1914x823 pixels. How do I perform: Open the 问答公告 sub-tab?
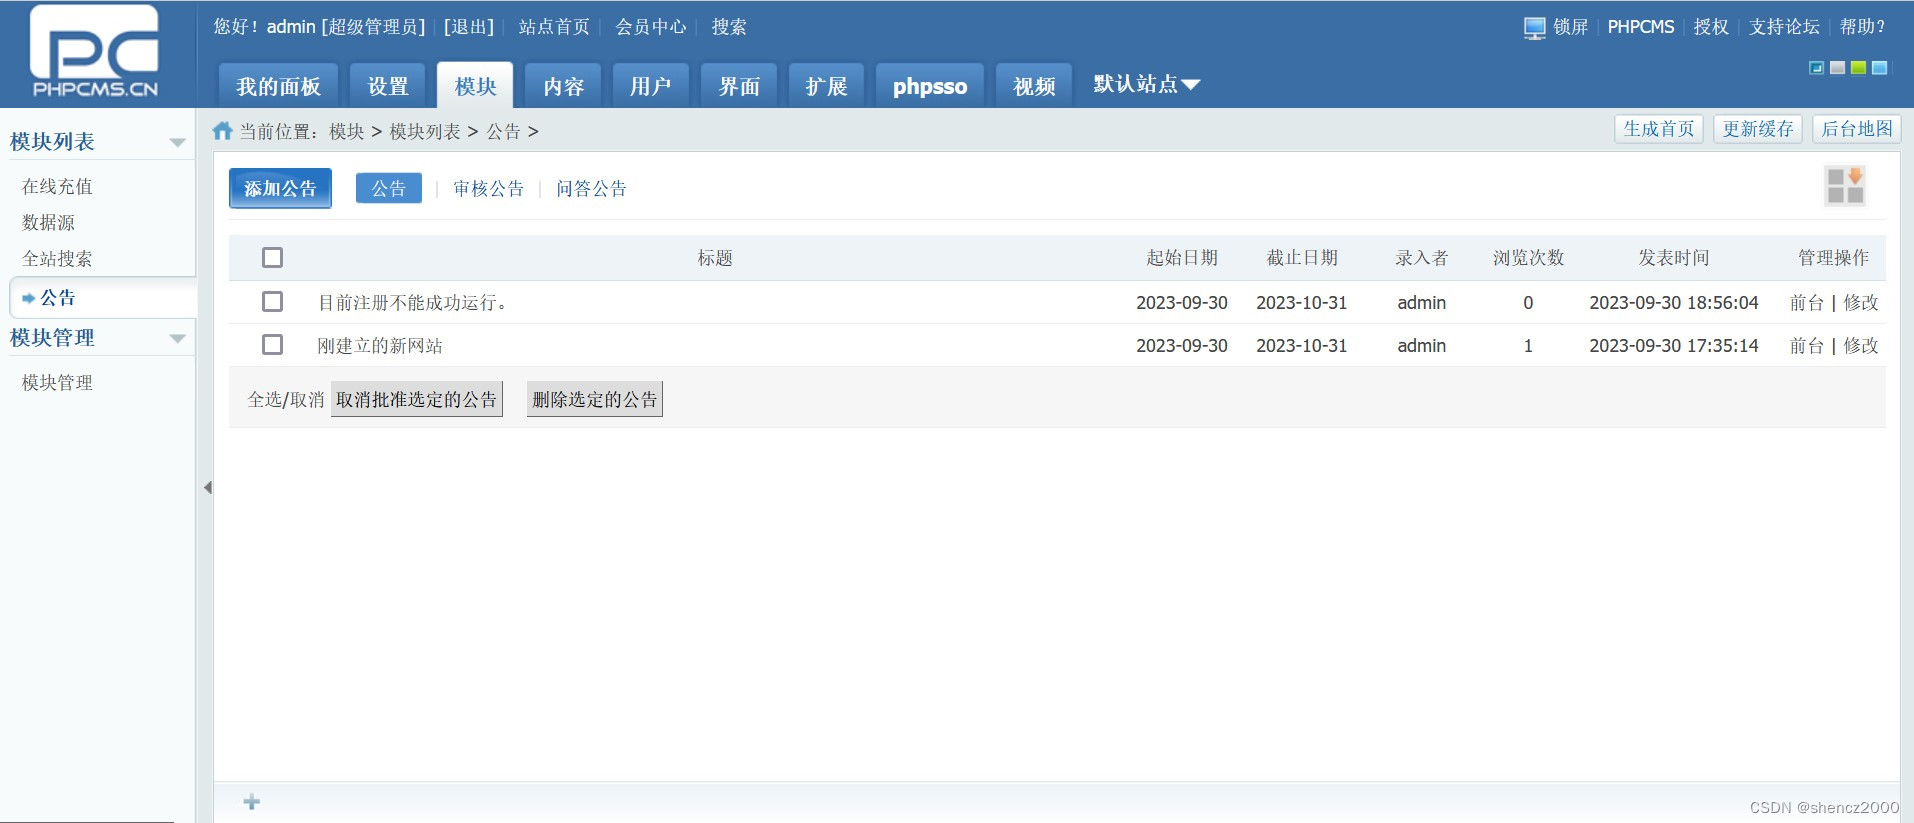point(592,188)
